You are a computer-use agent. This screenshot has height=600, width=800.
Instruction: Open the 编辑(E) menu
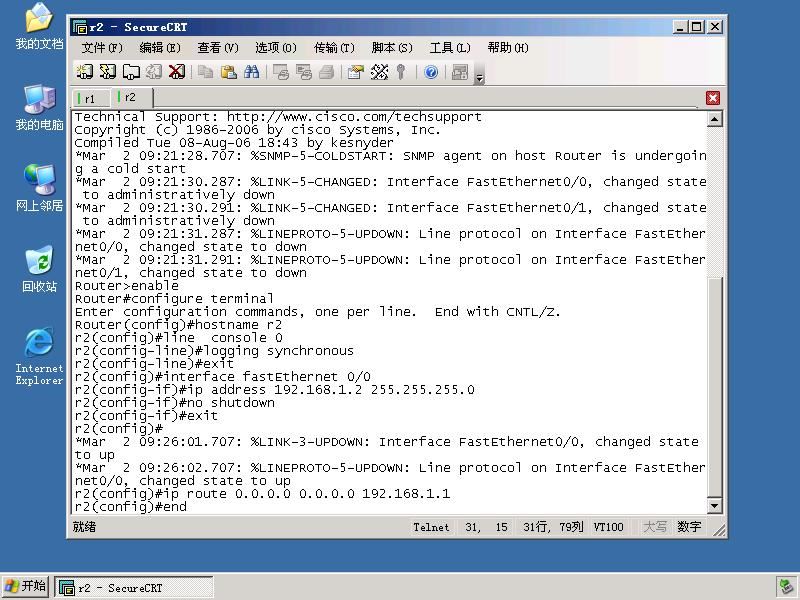(x=160, y=48)
